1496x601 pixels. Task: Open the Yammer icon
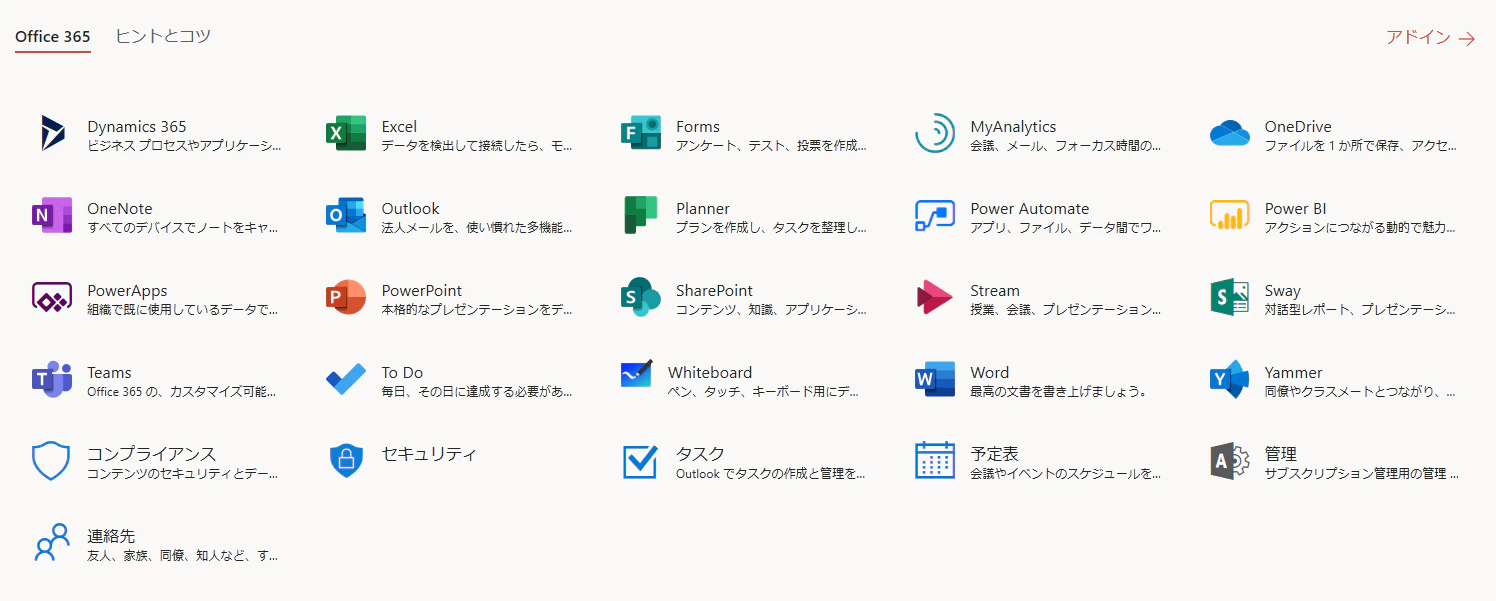(x=1230, y=379)
